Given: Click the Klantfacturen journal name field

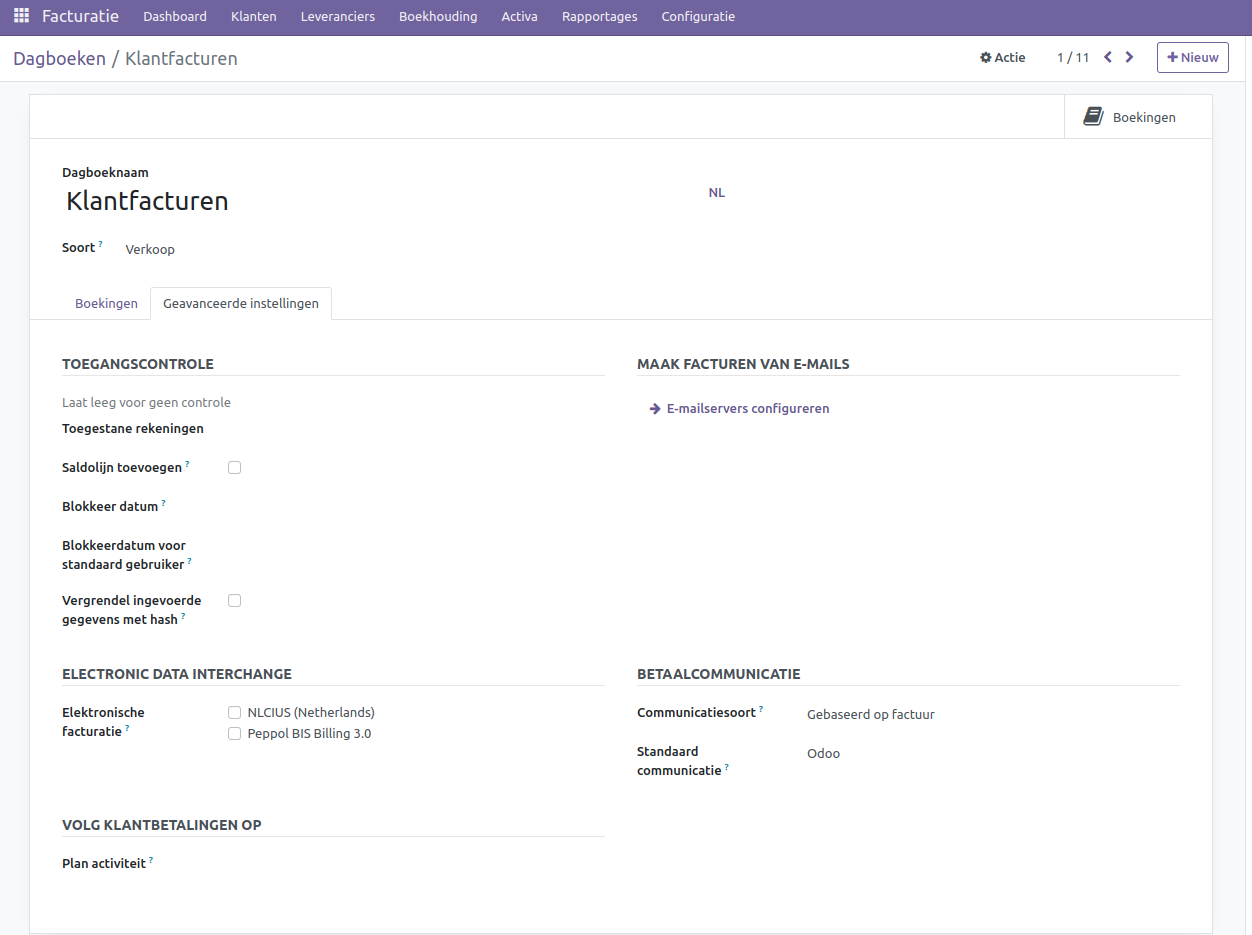Looking at the screenshot, I should click(147, 201).
